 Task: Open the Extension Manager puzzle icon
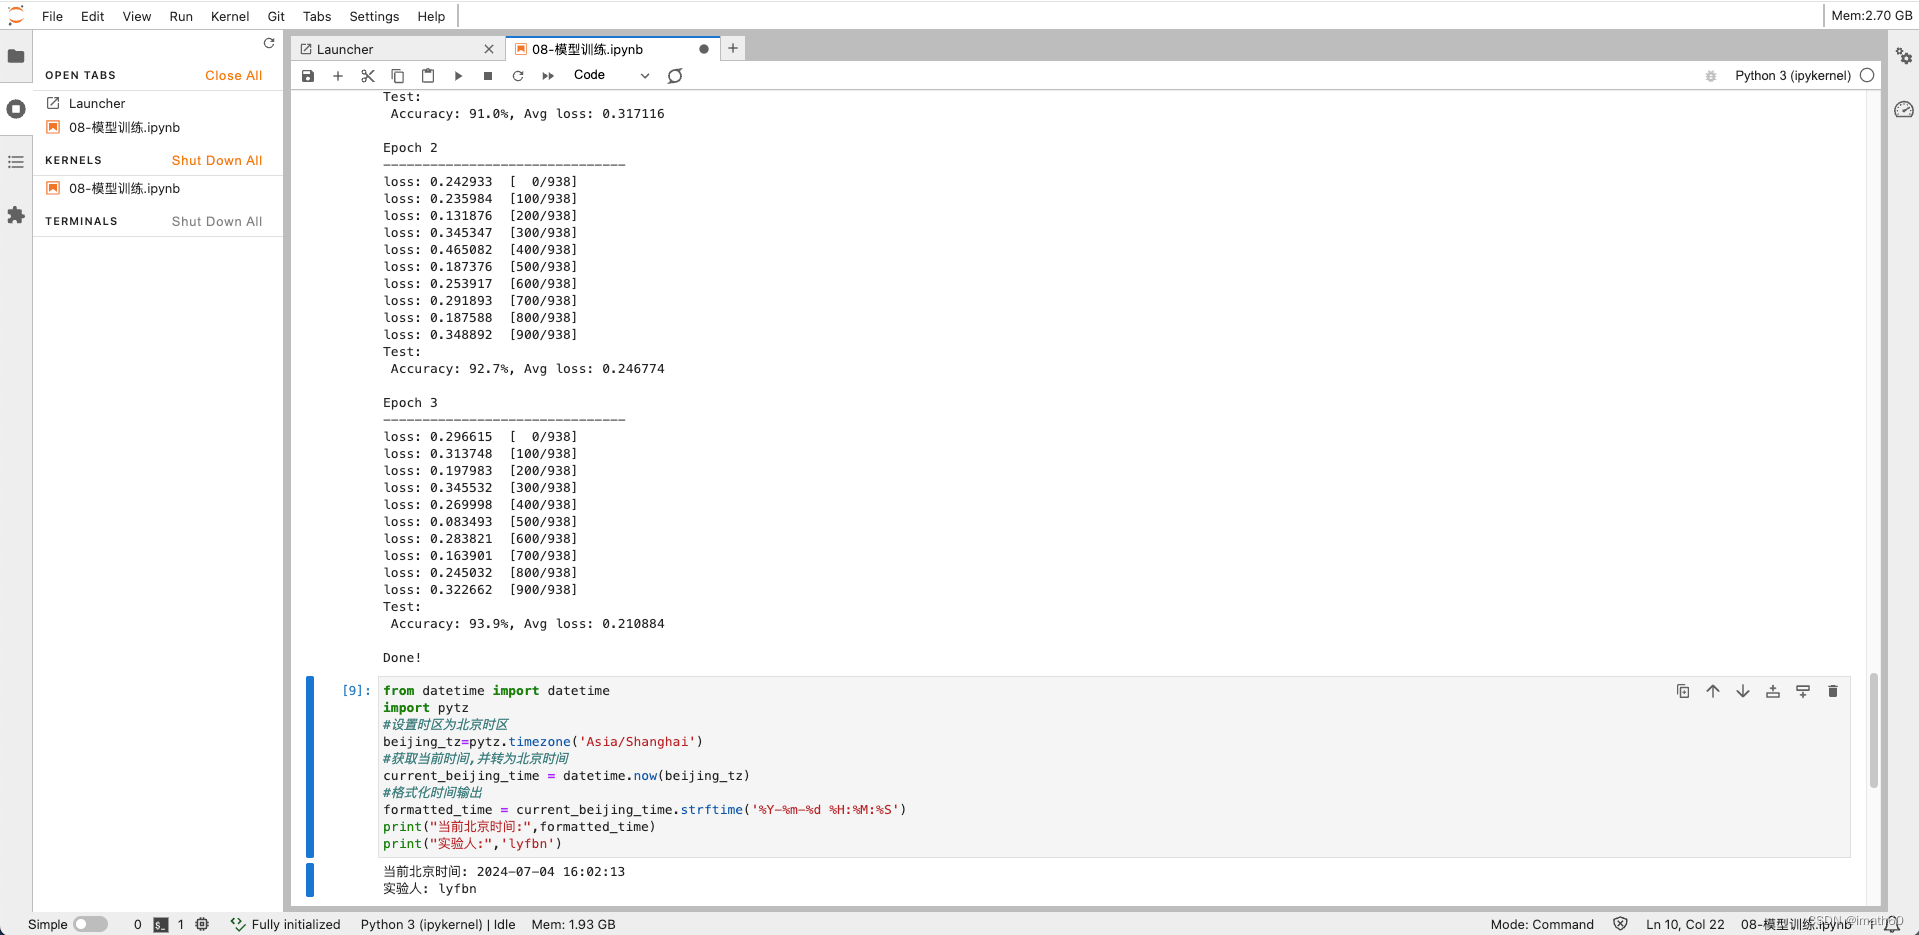coord(16,215)
